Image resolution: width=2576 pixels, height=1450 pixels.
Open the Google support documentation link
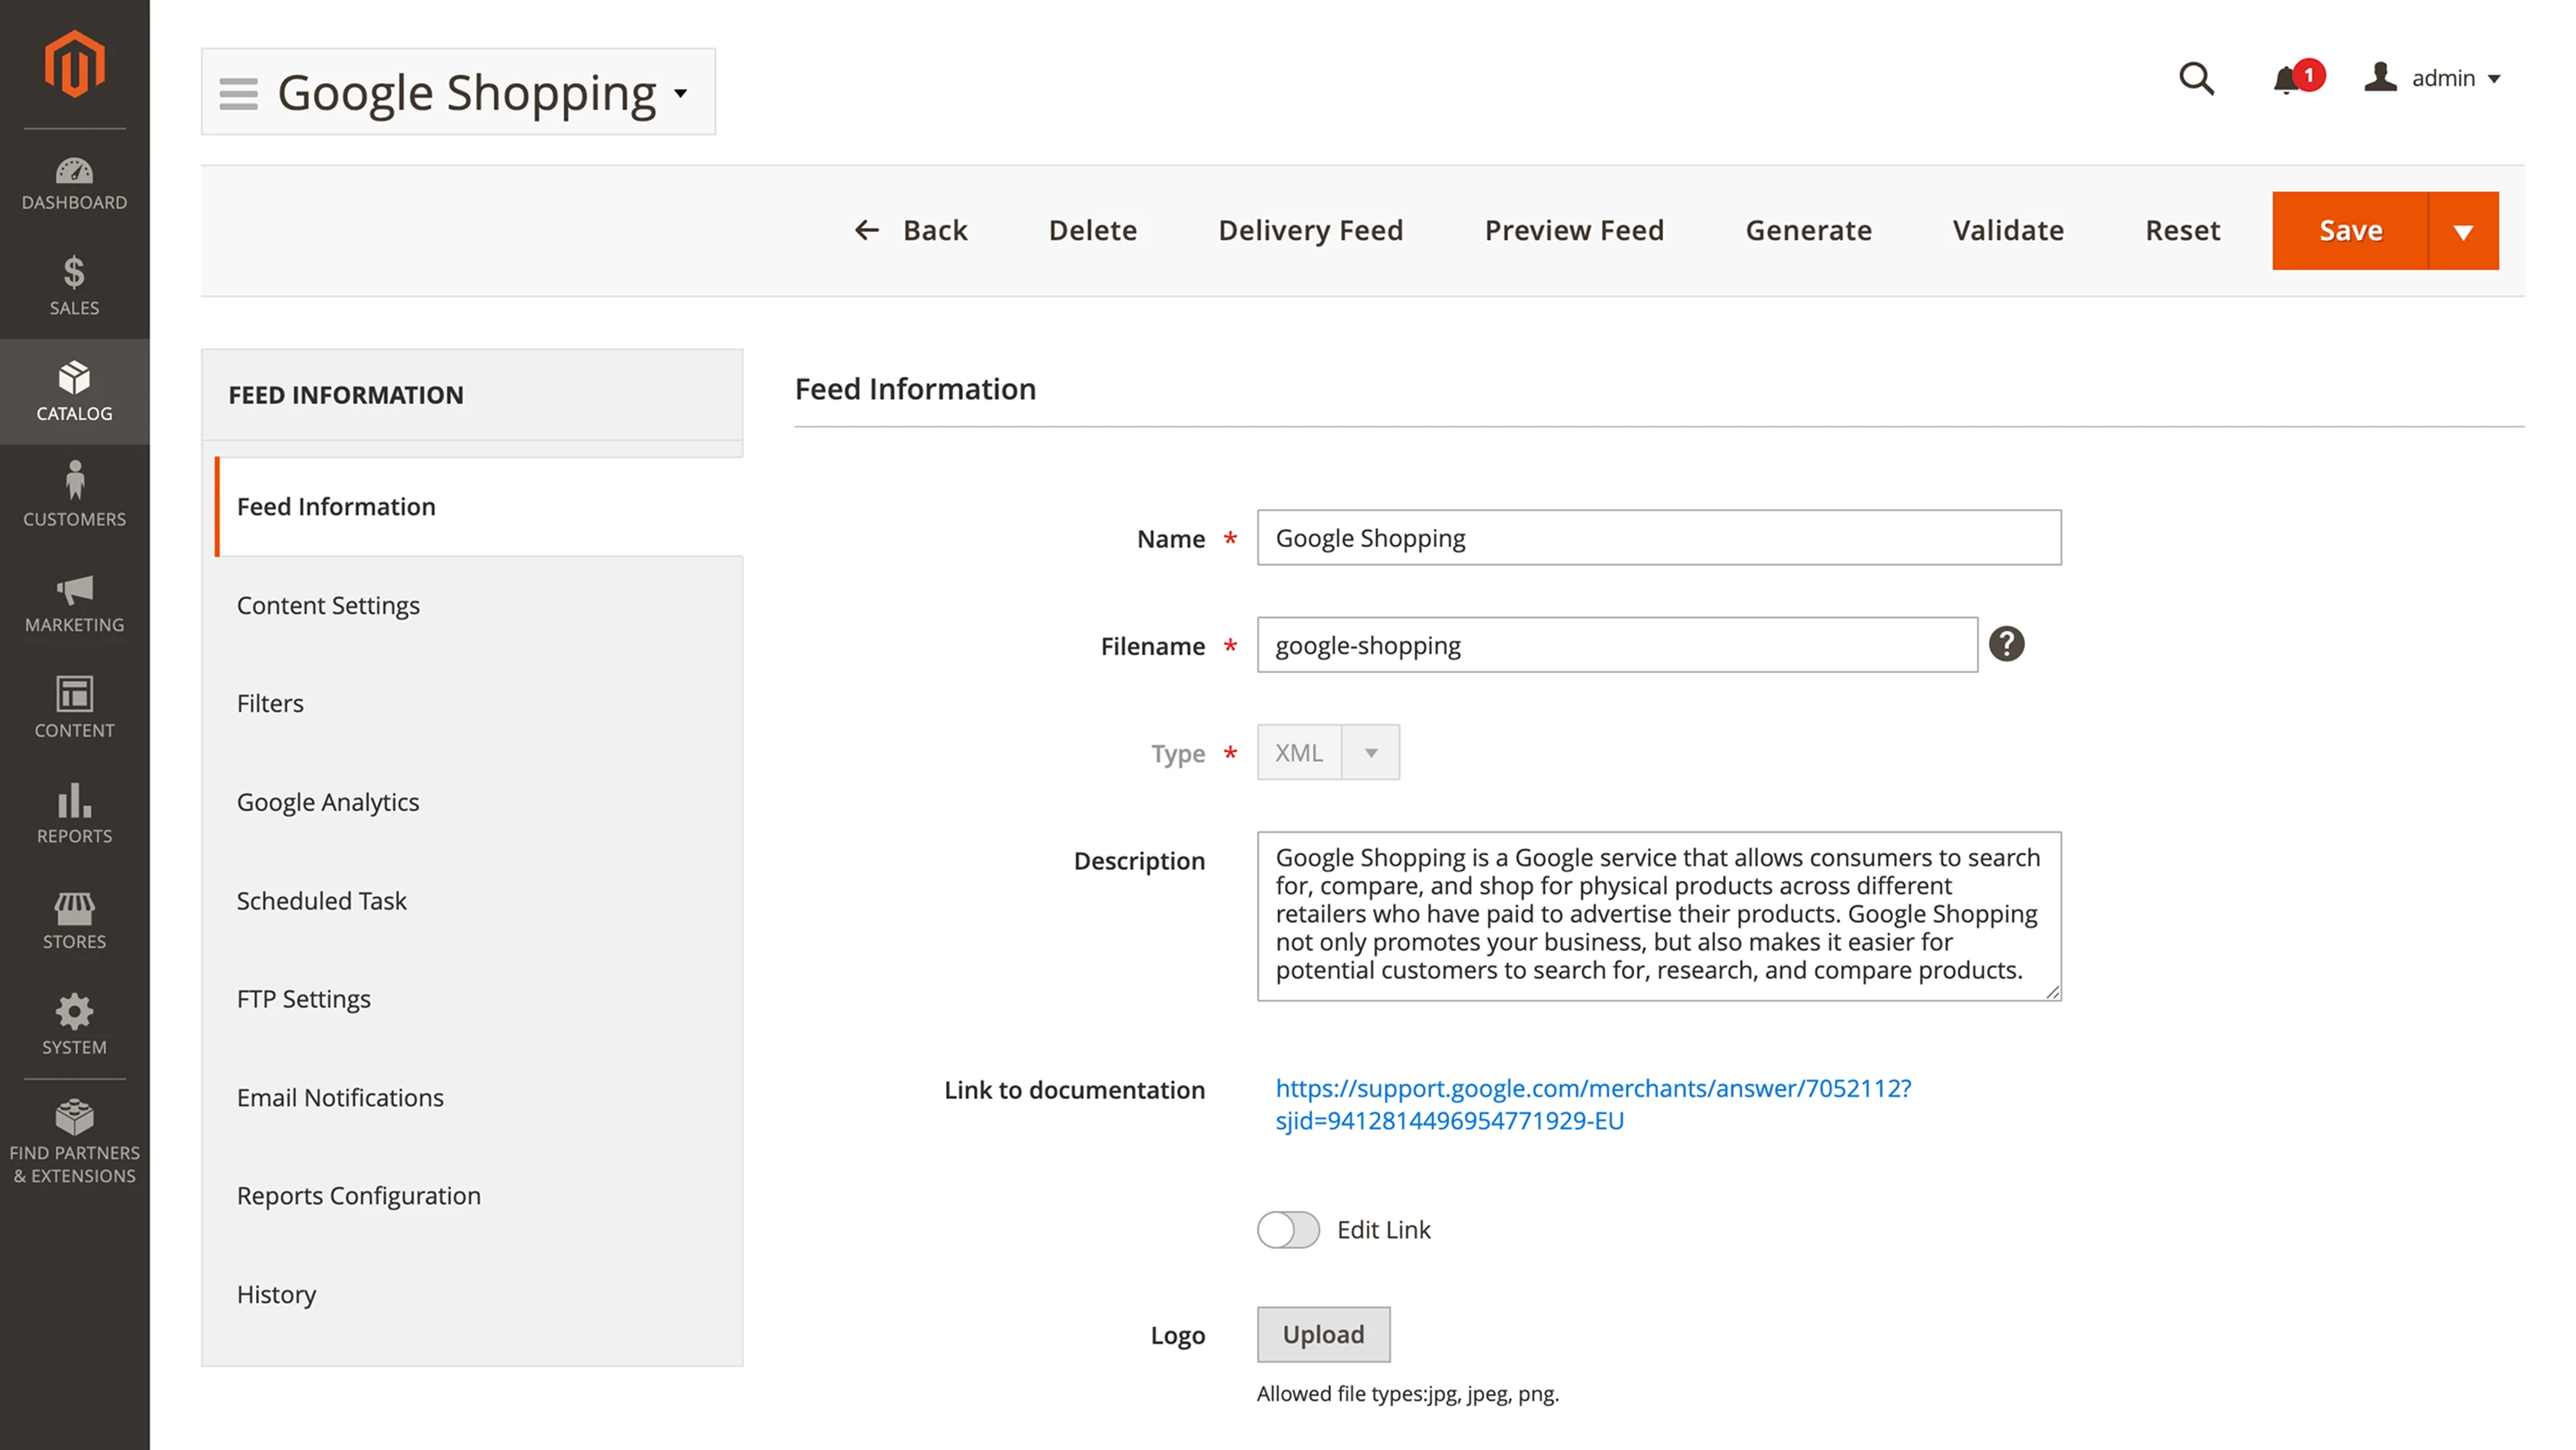(x=1592, y=1103)
